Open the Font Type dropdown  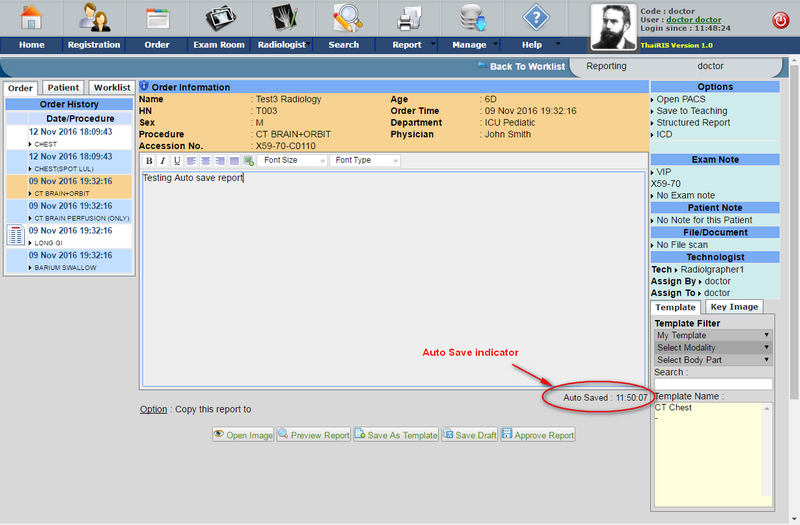tap(366, 161)
